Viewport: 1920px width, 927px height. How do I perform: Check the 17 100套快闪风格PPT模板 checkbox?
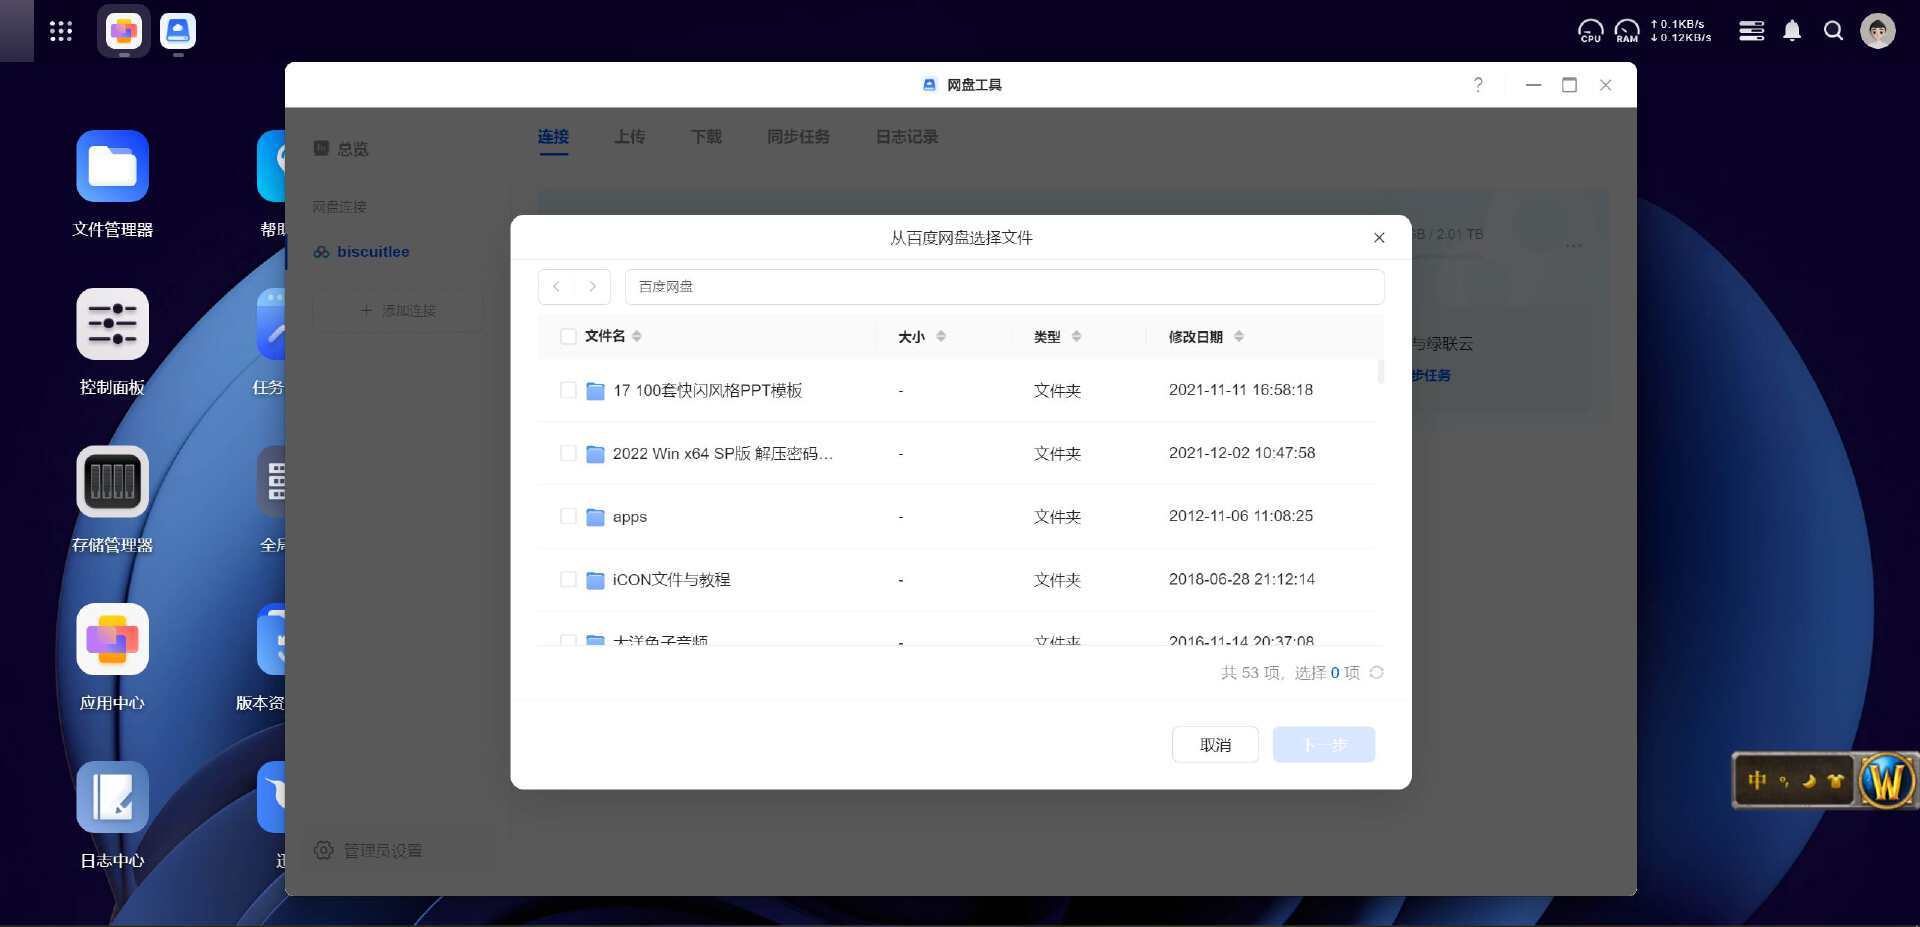568,390
